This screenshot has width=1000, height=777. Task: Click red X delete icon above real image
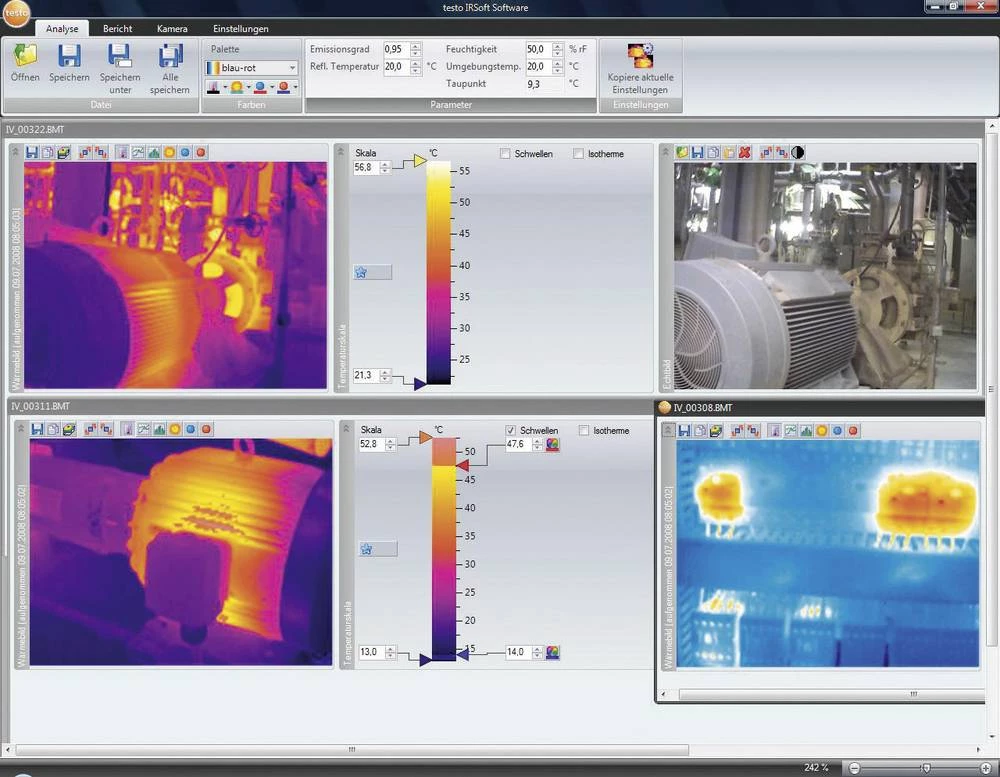pos(744,152)
